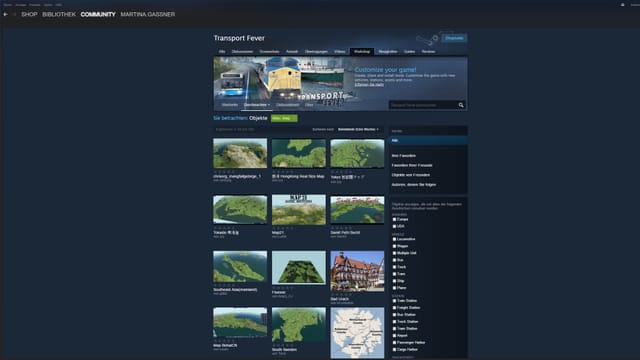Click the Erfahren Sie mehr link

[369, 84]
